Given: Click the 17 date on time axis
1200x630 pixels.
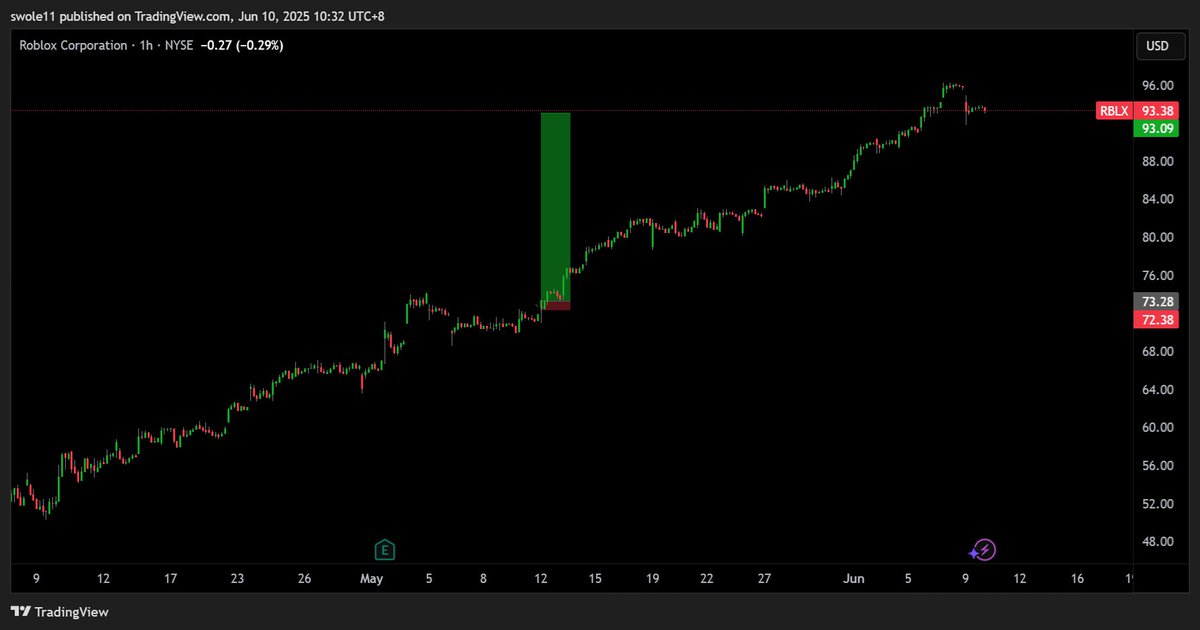Looking at the screenshot, I should (x=170, y=579).
